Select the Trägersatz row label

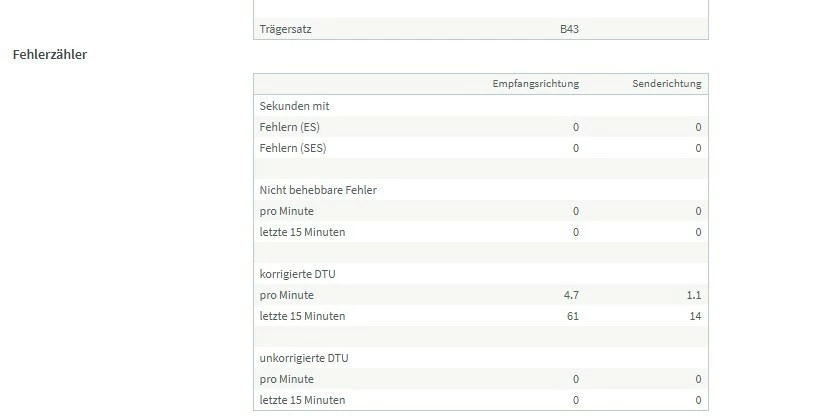click(285, 29)
